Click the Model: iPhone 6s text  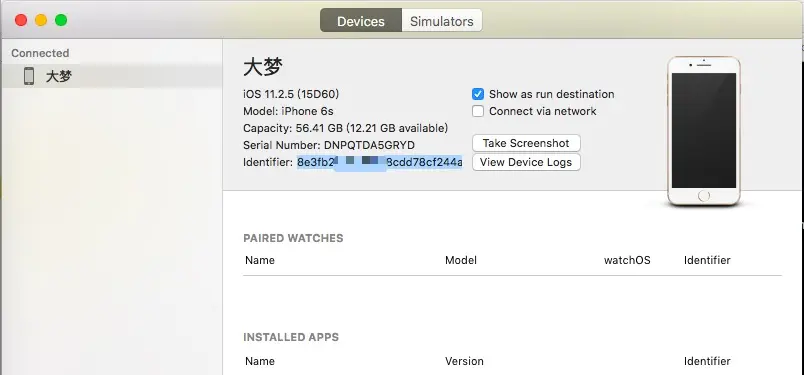pos(288,111)
